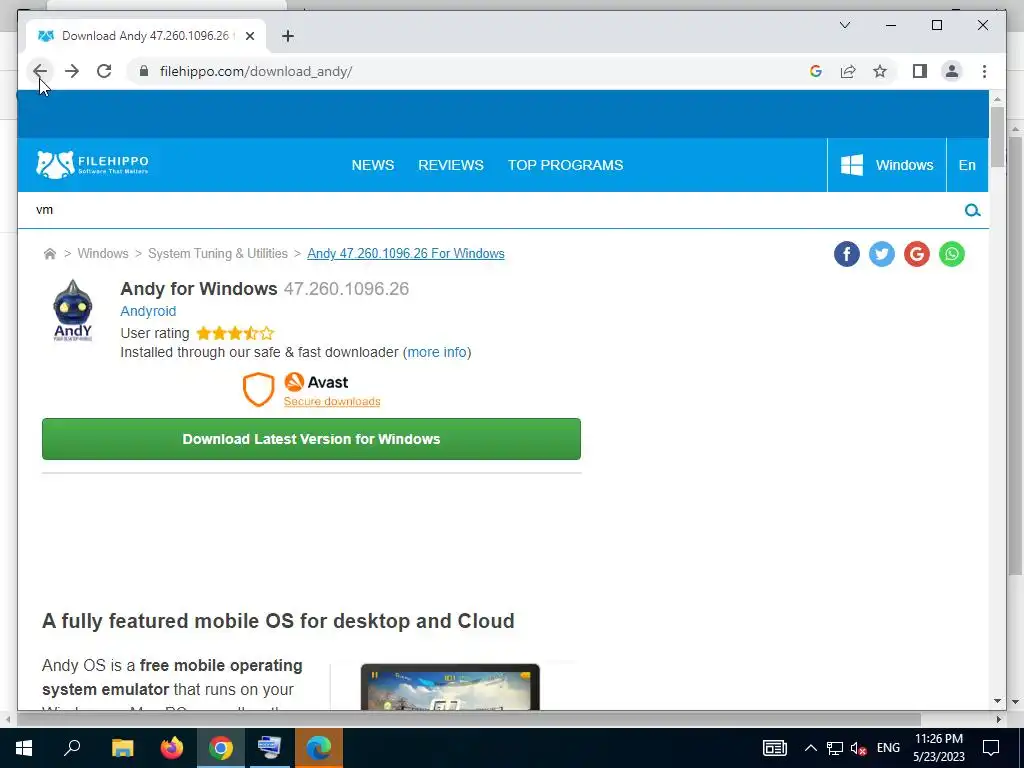Click the FileHippo logo
This screenshot has width=1024, height=768.
tap(92, 165)
